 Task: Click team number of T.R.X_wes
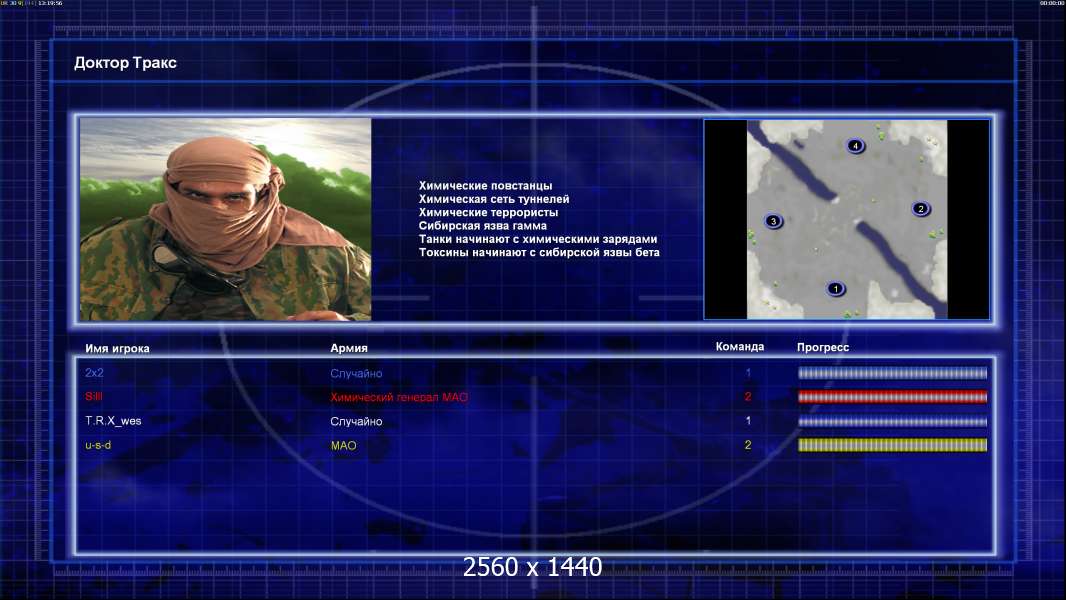[748, 421]
